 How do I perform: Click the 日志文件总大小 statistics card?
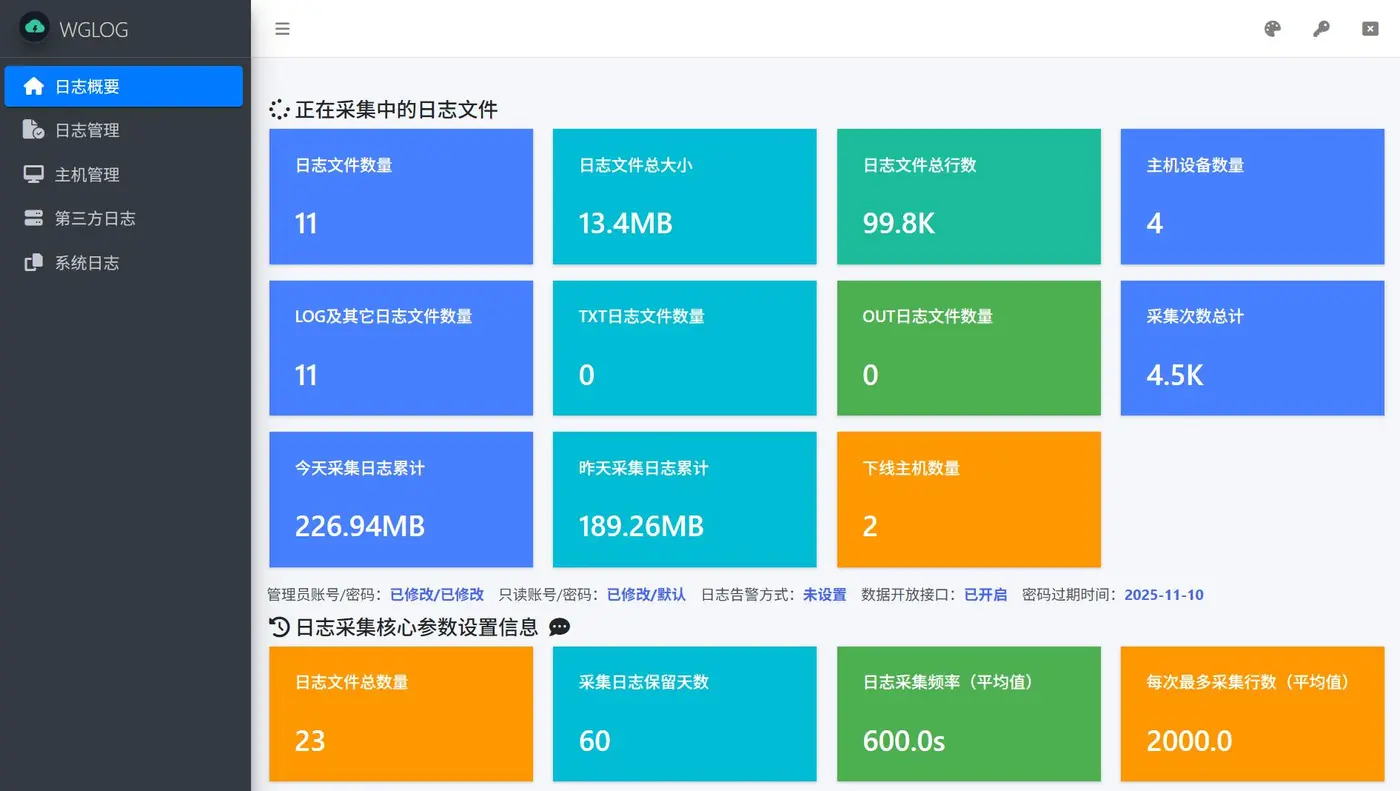[x=684, y=196]
